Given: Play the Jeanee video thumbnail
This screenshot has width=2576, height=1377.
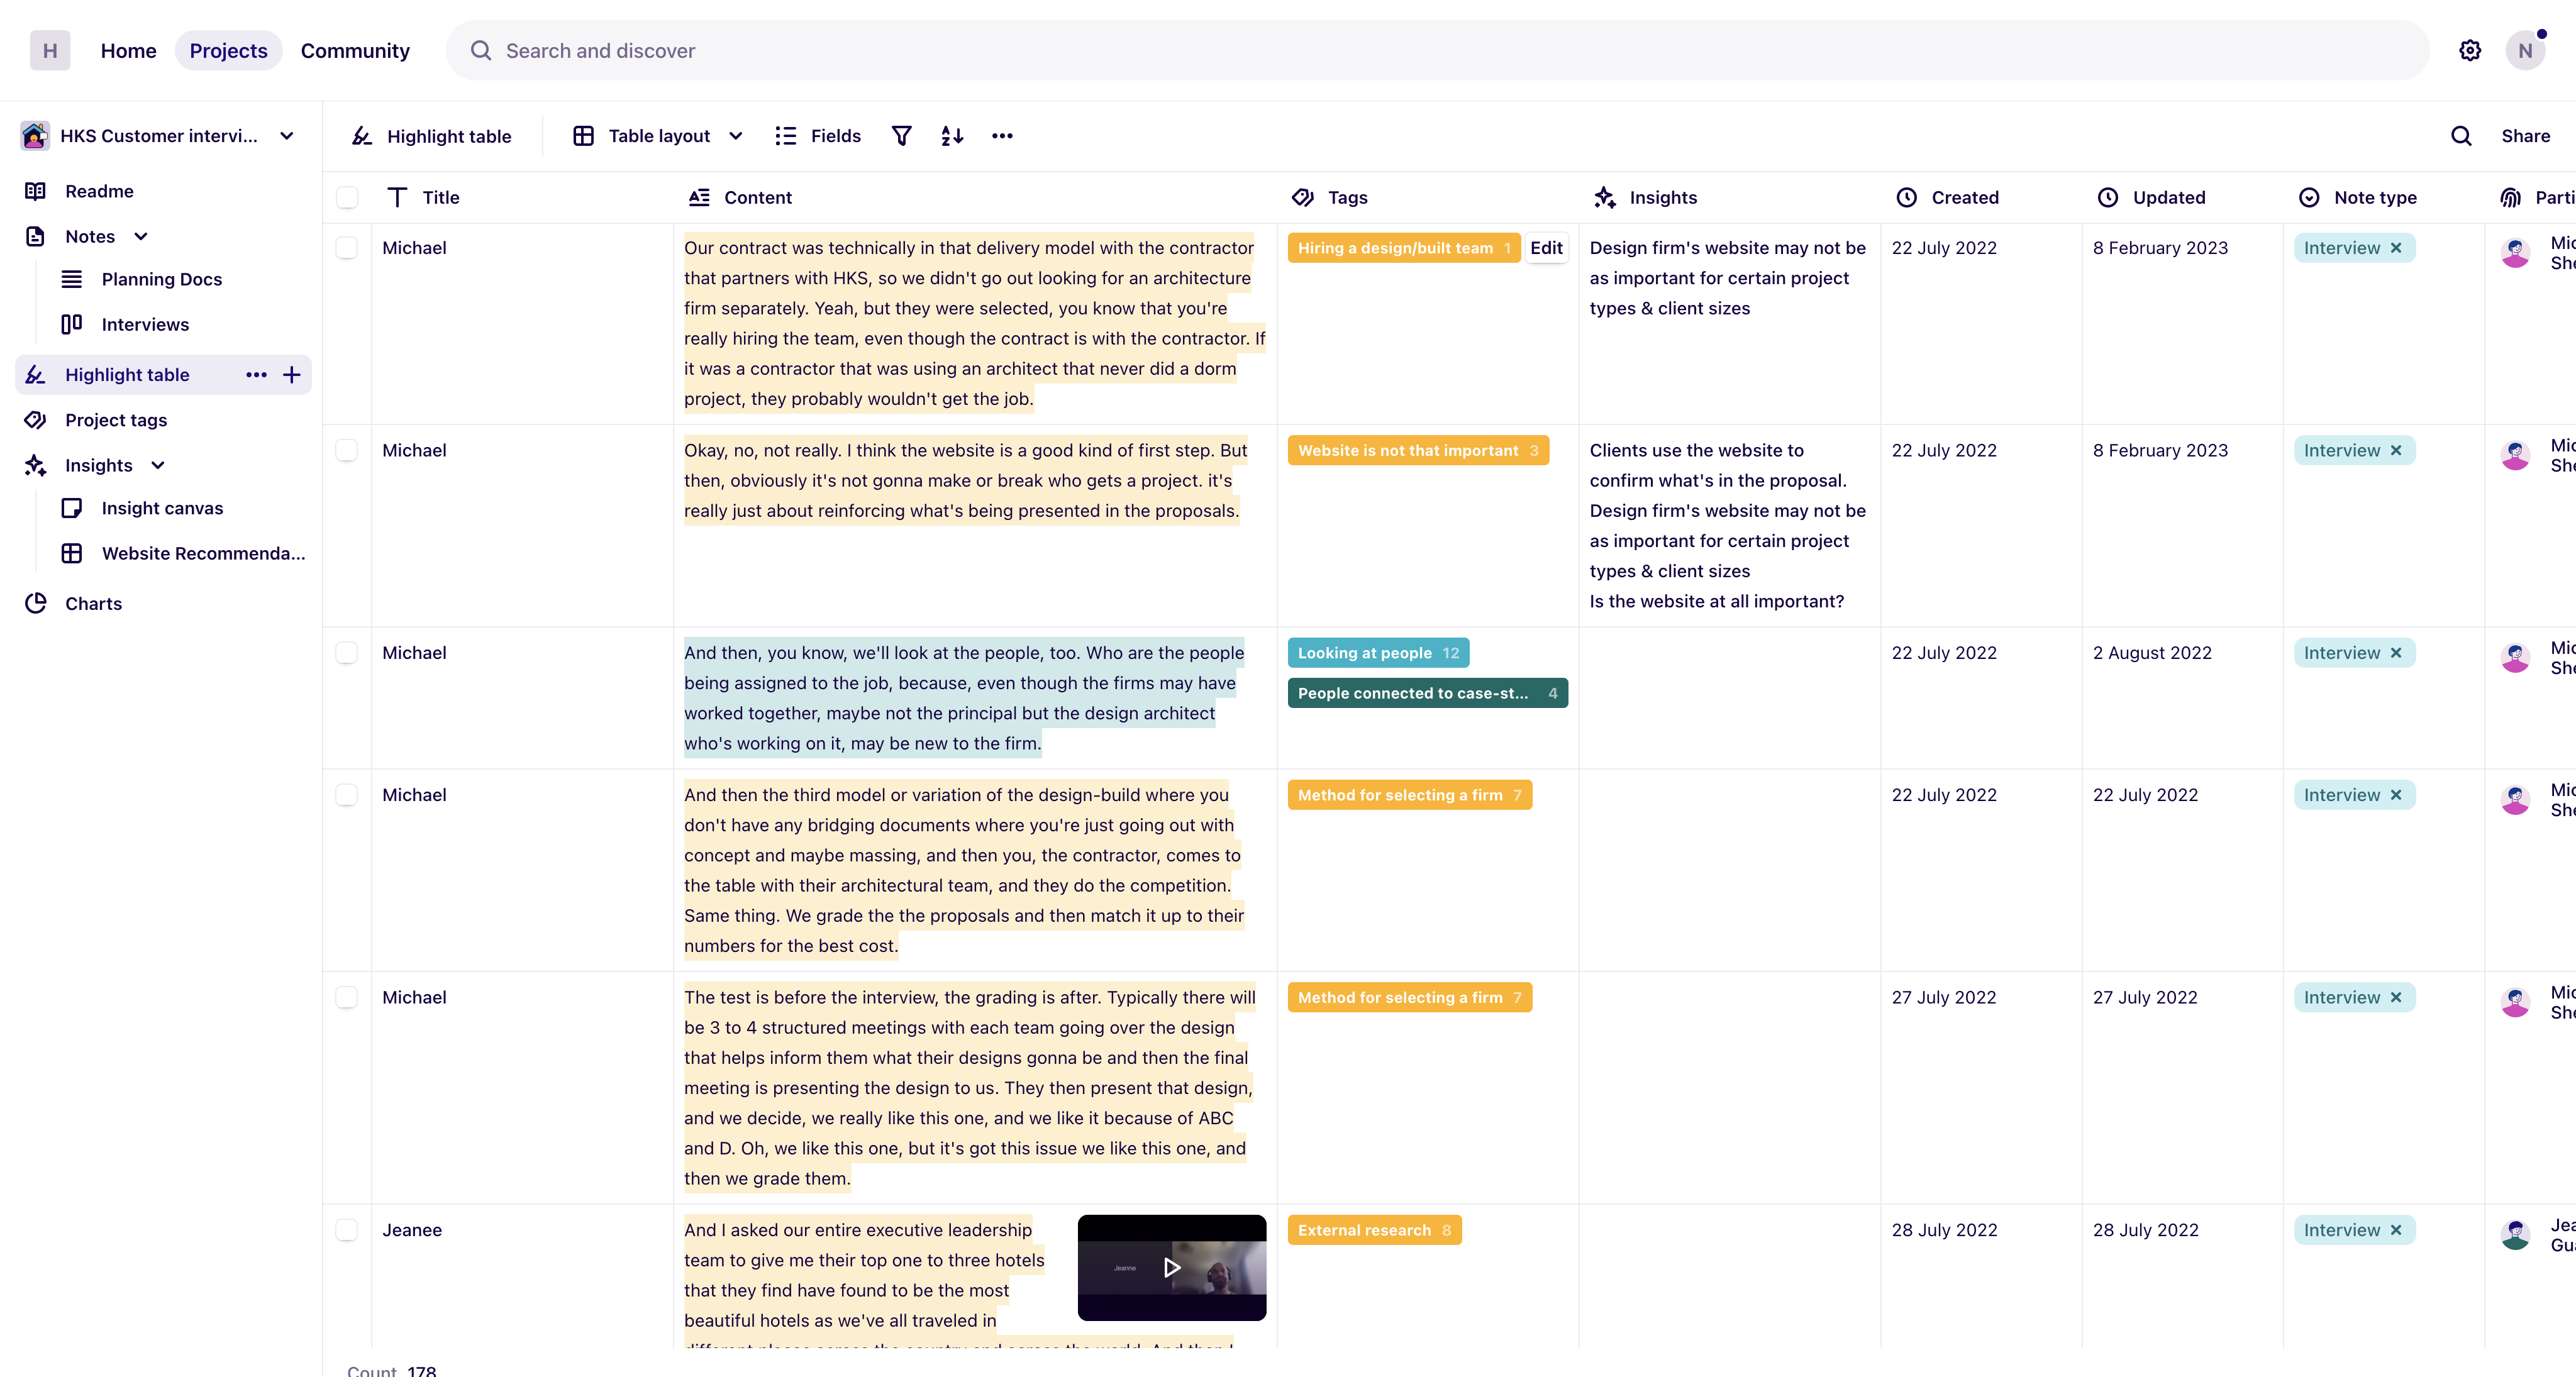Looking at the screenshot, I should coord(1171,1268).
